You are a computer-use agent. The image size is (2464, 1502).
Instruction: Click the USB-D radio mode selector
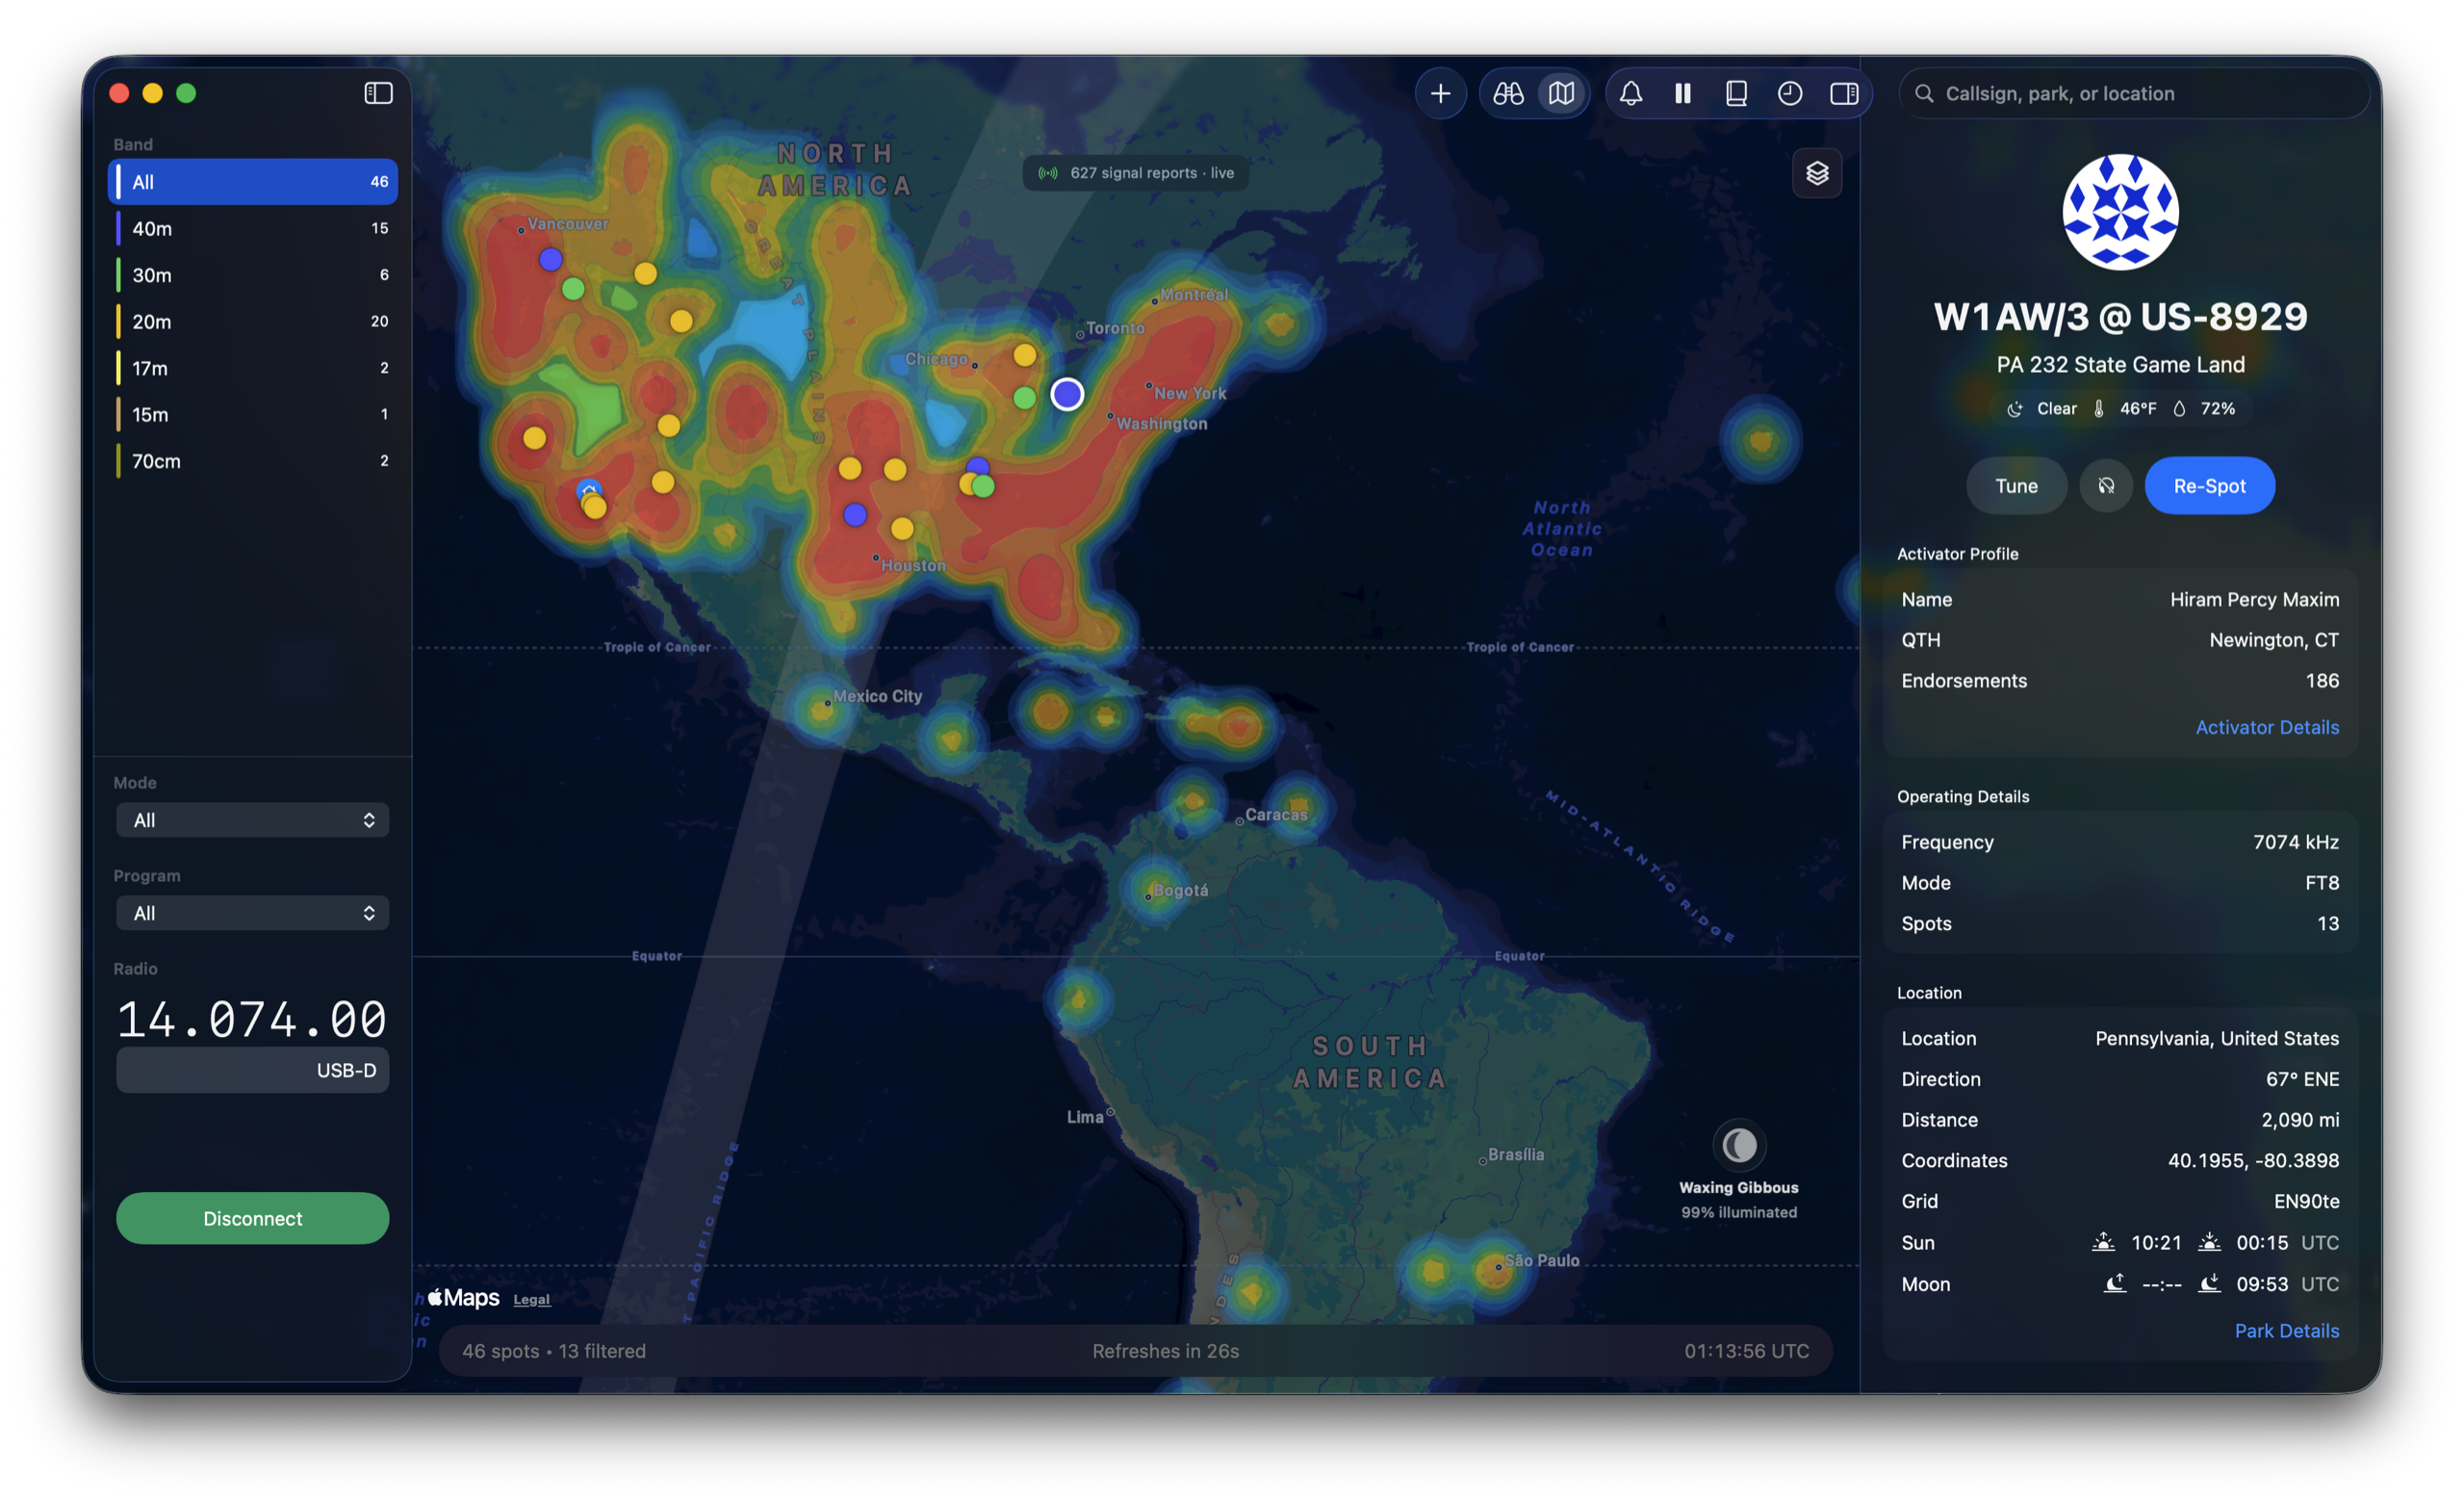253,1070
